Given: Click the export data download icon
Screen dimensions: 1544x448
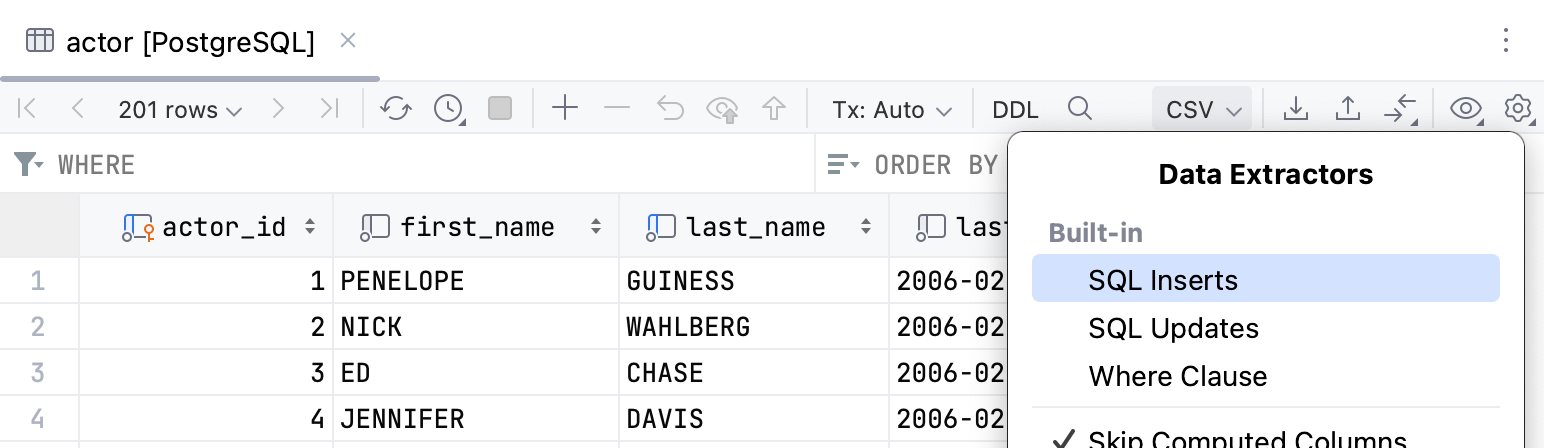Looking at the screenshot, I should 1295,109.
